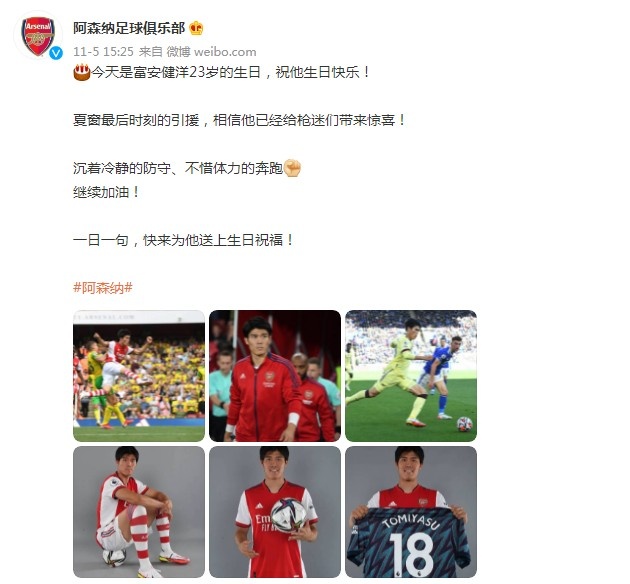Open the Arsenal crest profile avatar
Image resolution: width=630 pixels, height=584 pixels.
click(x=38, y=37)
